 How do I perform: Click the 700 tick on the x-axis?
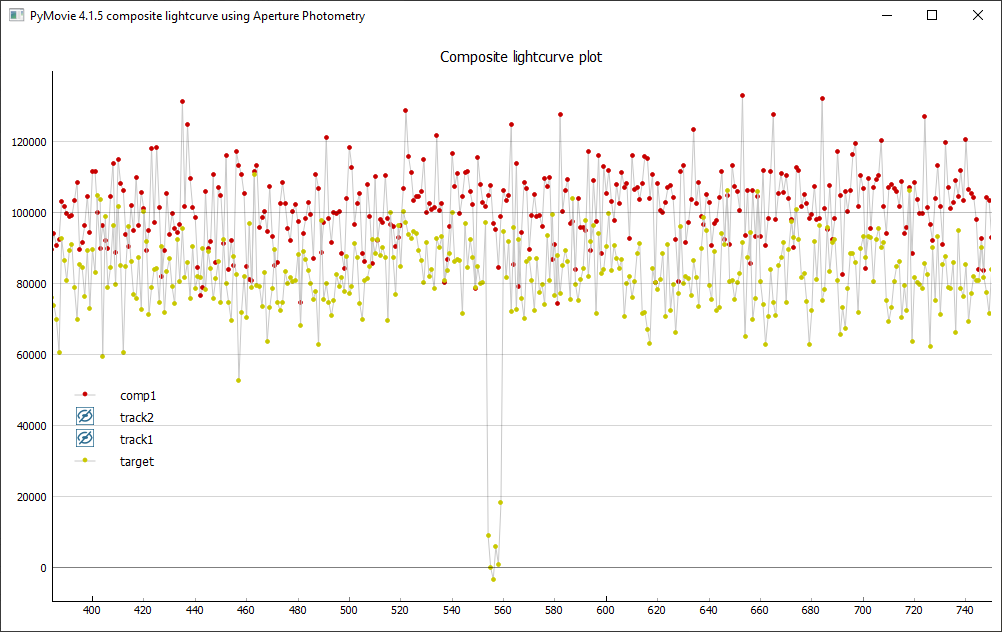coord(863,610)
